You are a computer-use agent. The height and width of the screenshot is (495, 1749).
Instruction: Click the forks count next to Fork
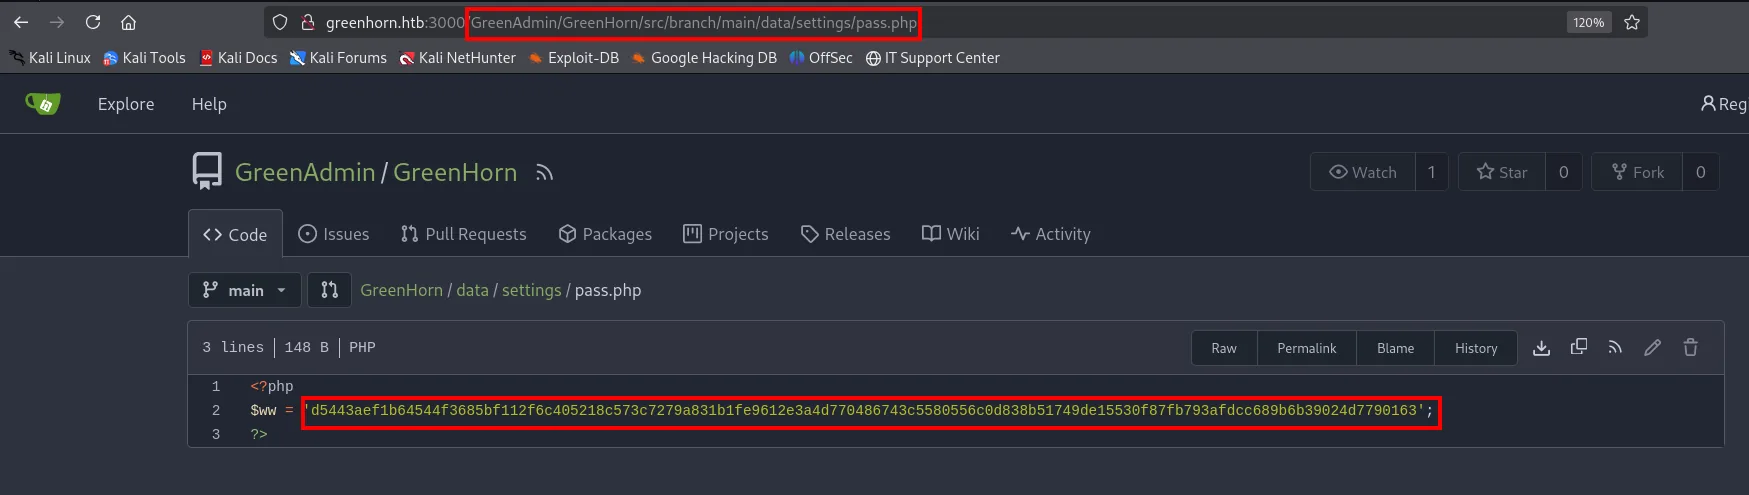click(x=1700, y=172)
